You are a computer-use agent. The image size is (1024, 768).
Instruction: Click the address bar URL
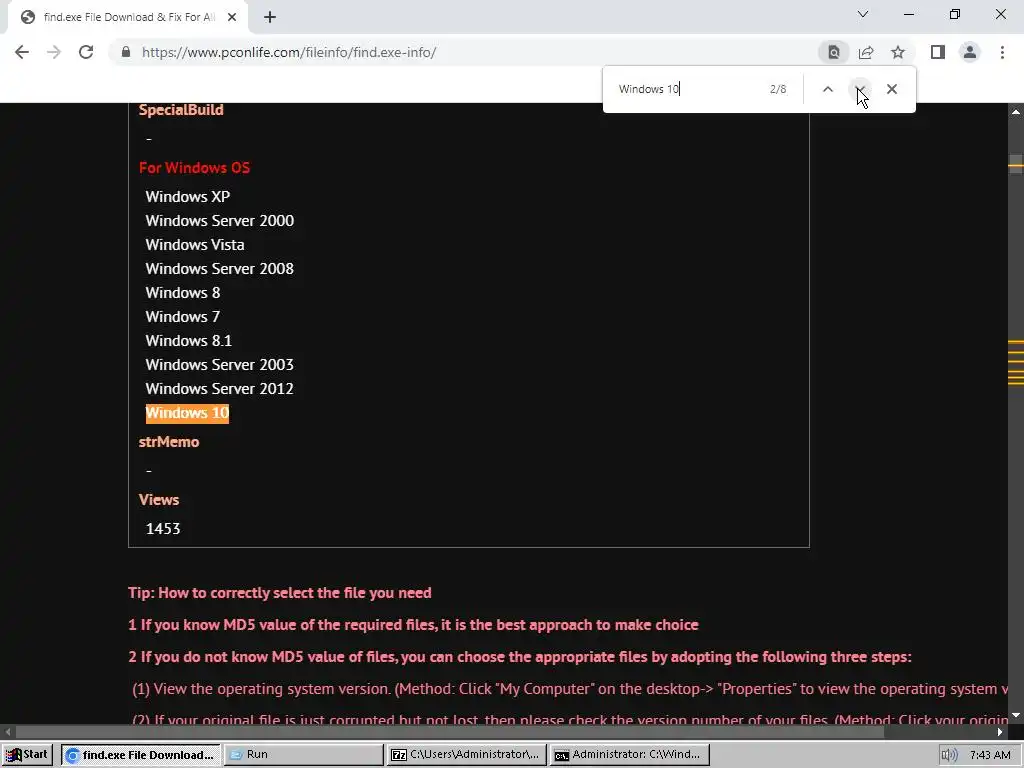coord(289,52)
